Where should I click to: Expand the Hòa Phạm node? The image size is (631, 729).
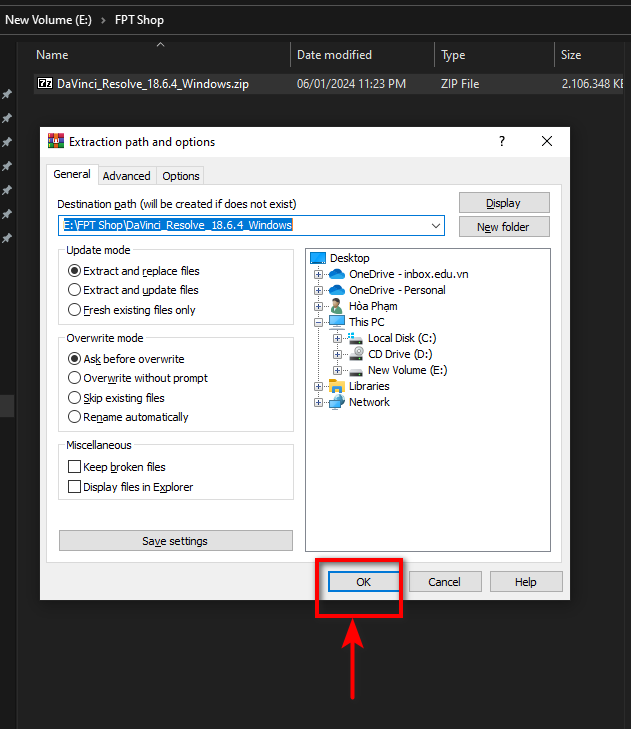tap(319, 306)
